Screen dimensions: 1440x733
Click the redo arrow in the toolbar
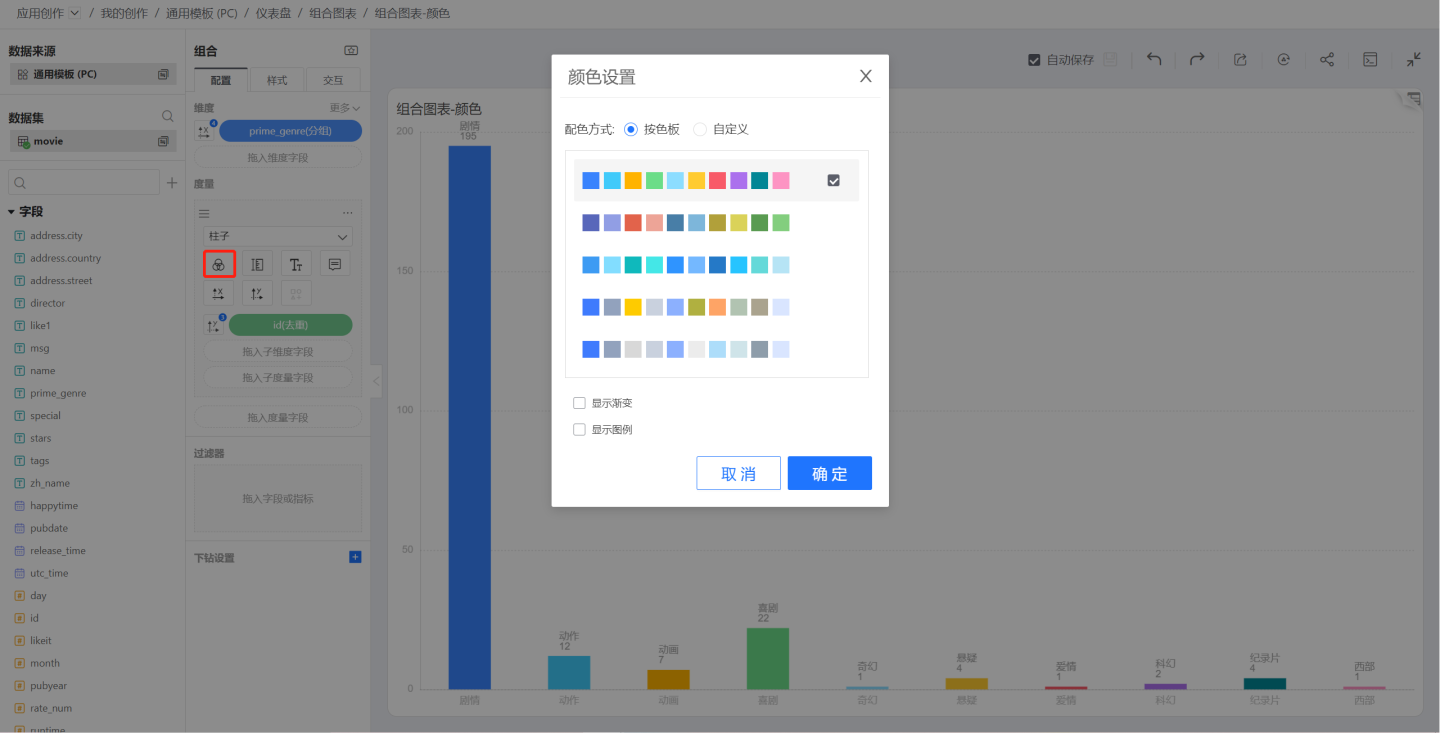[1197, 60]
